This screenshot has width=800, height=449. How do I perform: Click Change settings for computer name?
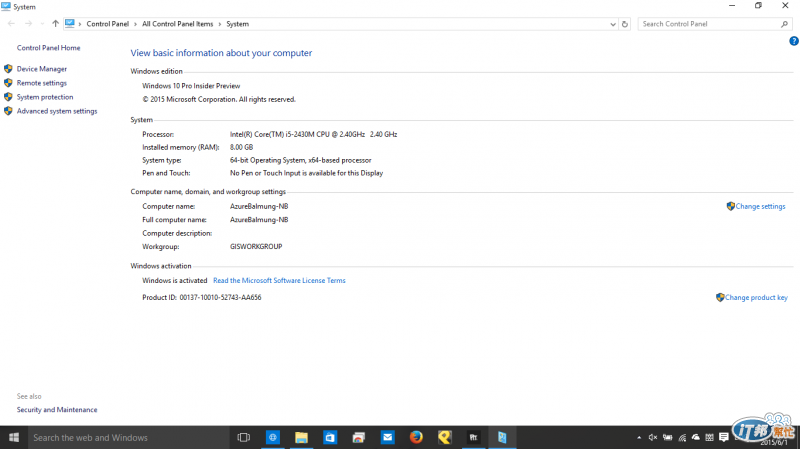coord(760,206)
